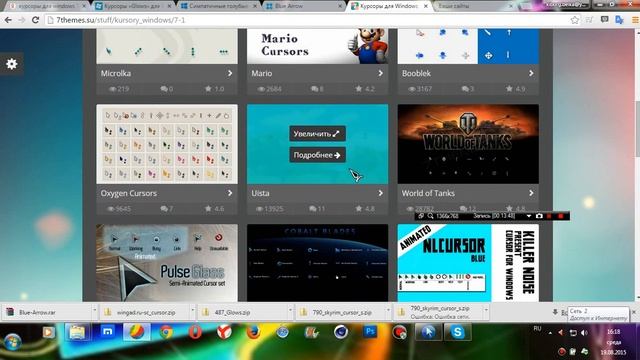Open the Oxygen Cursors title link

tap(129, 193)
